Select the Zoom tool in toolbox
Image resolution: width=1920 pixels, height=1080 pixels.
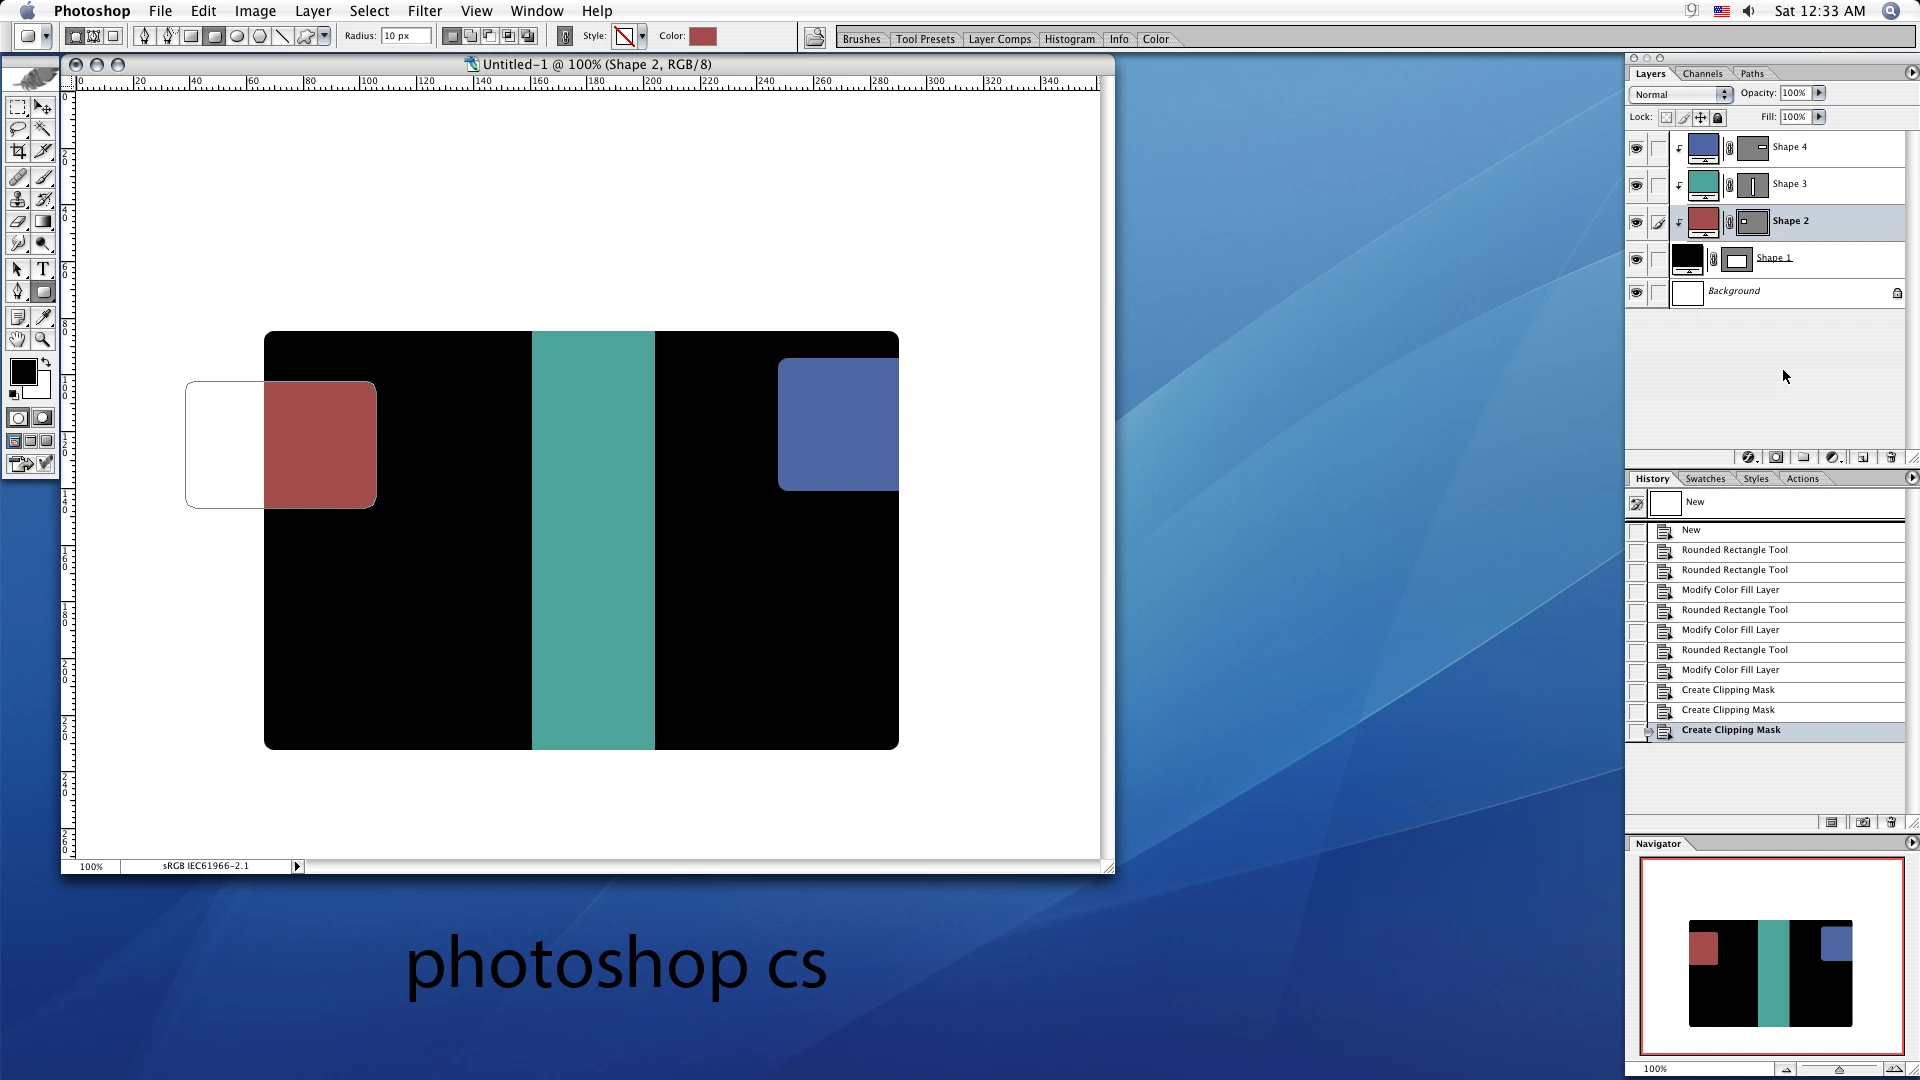click(43, 340)
